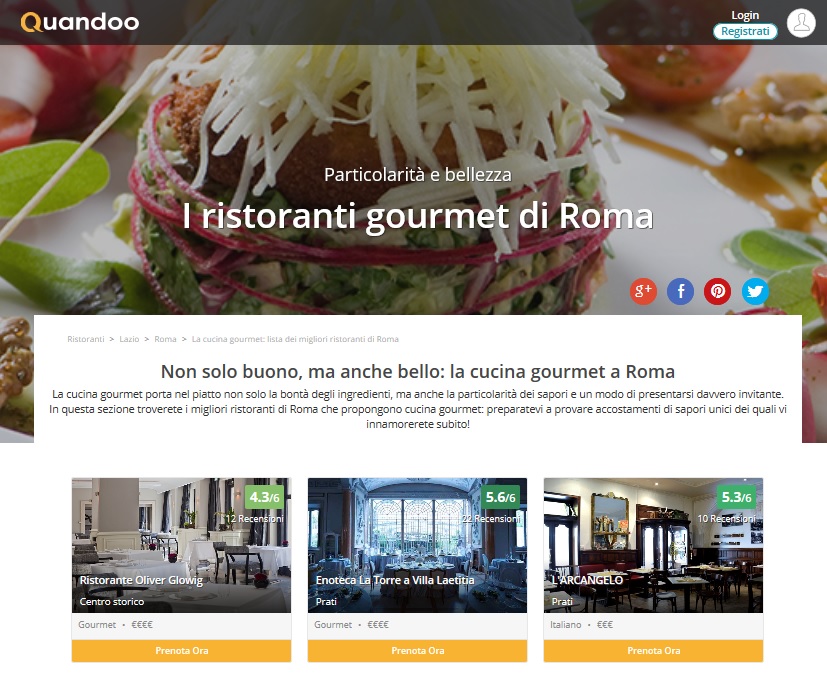Image resolution: width=827 pixels, height=673 pixels.
Task: Open Lazio breadcrumb link
Action: point(129,339)
